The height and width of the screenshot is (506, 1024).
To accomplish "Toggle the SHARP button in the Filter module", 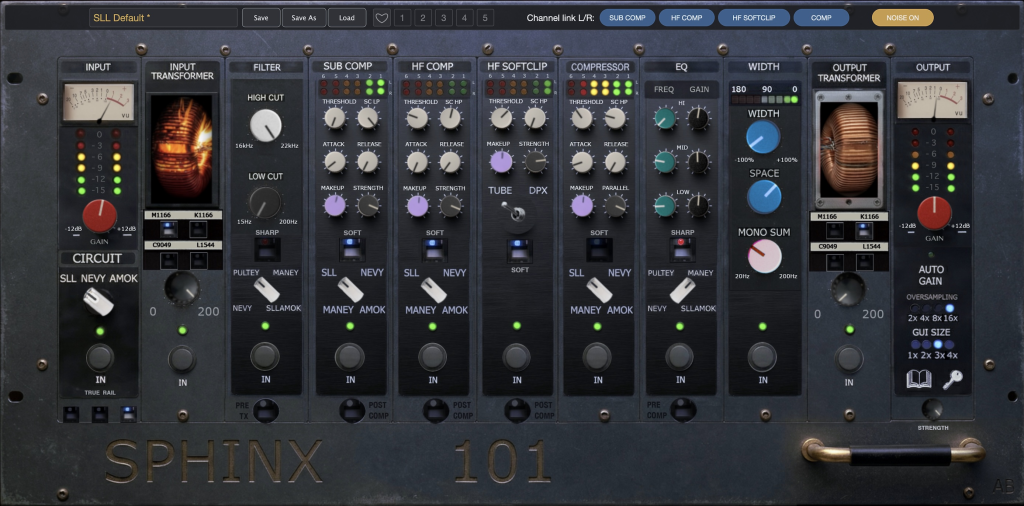I will [266, 248].
